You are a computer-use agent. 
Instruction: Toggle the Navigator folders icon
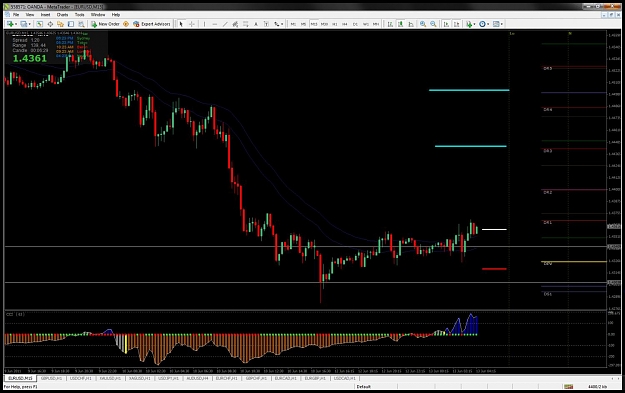coord(60,24)
